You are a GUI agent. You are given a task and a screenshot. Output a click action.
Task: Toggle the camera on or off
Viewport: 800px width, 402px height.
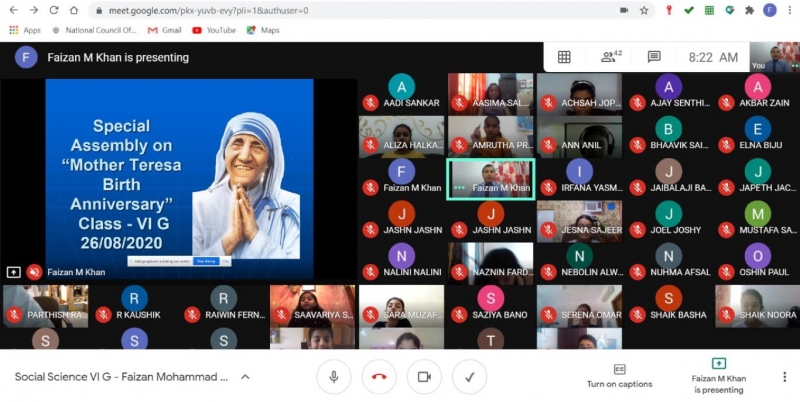coord(424,376)
